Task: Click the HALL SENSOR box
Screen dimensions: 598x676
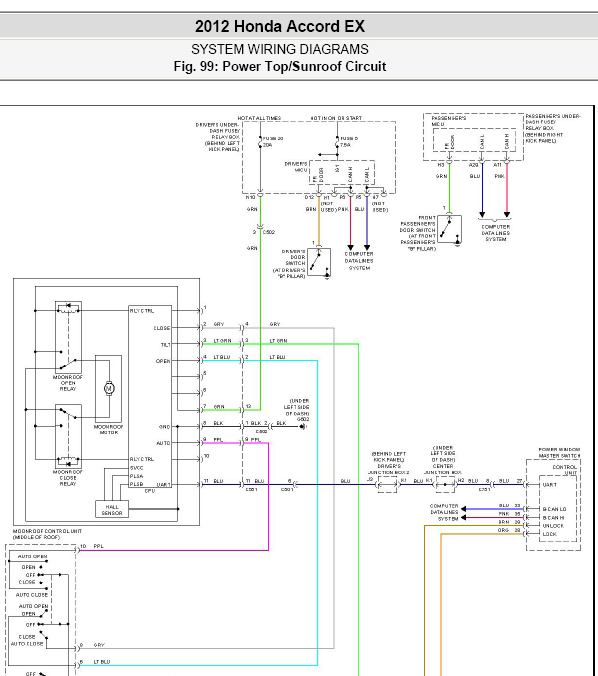Action: coord(112,509)
